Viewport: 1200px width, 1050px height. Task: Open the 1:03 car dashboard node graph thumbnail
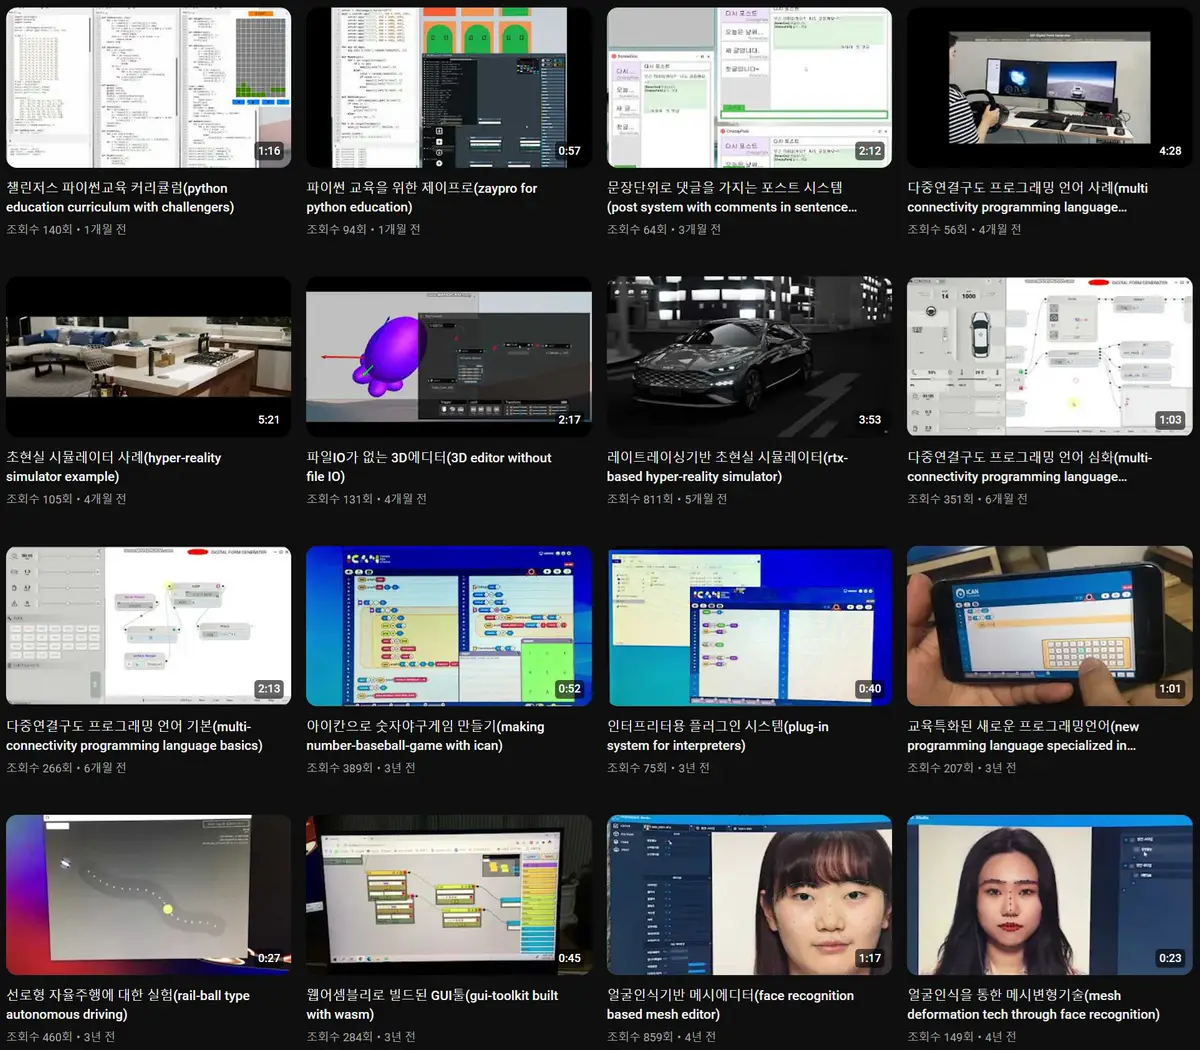1049,357
